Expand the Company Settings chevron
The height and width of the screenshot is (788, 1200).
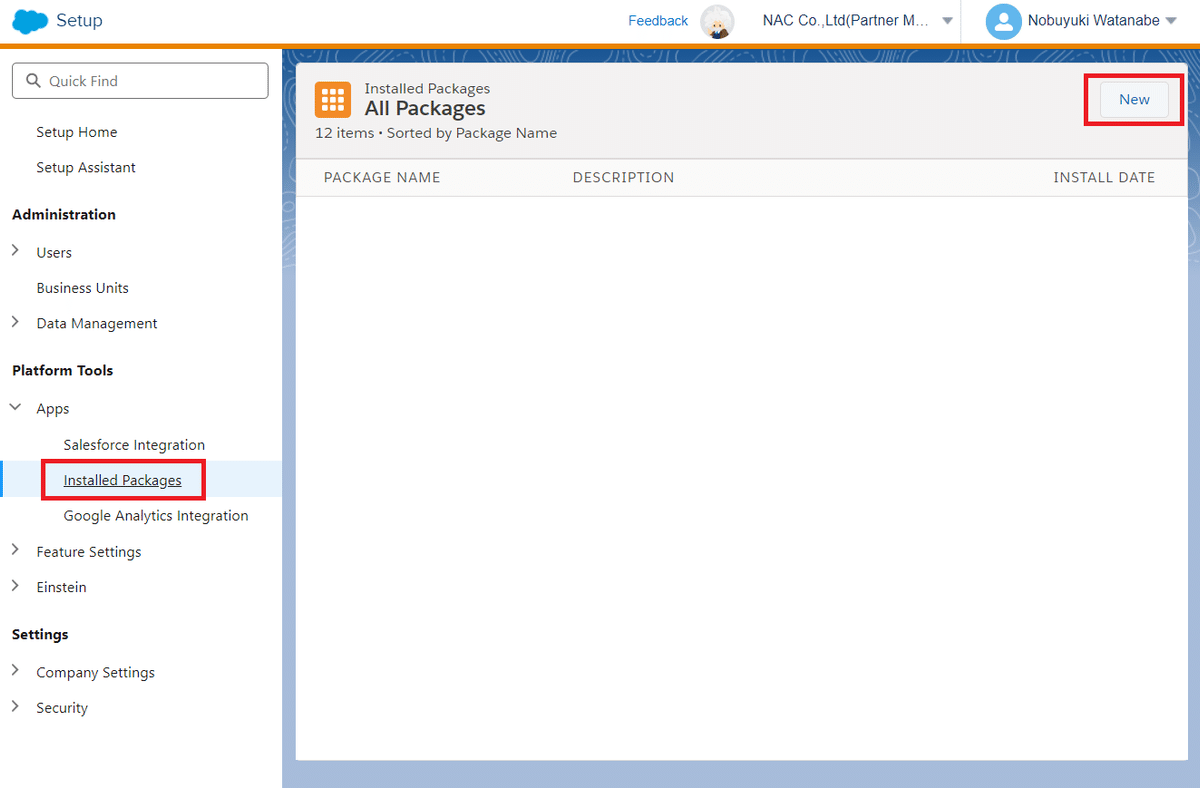tap(15, 671)
